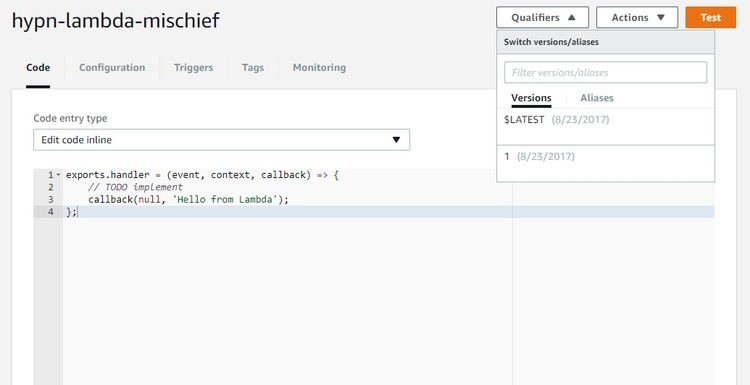
Task: Click the black arrow in Edit code inline
Action: [396, 140]
